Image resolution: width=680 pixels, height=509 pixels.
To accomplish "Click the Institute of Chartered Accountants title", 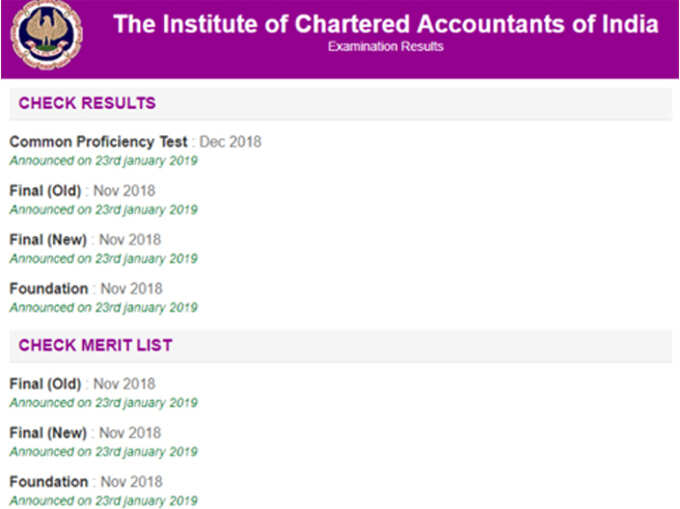I will [x=386, y=24].
